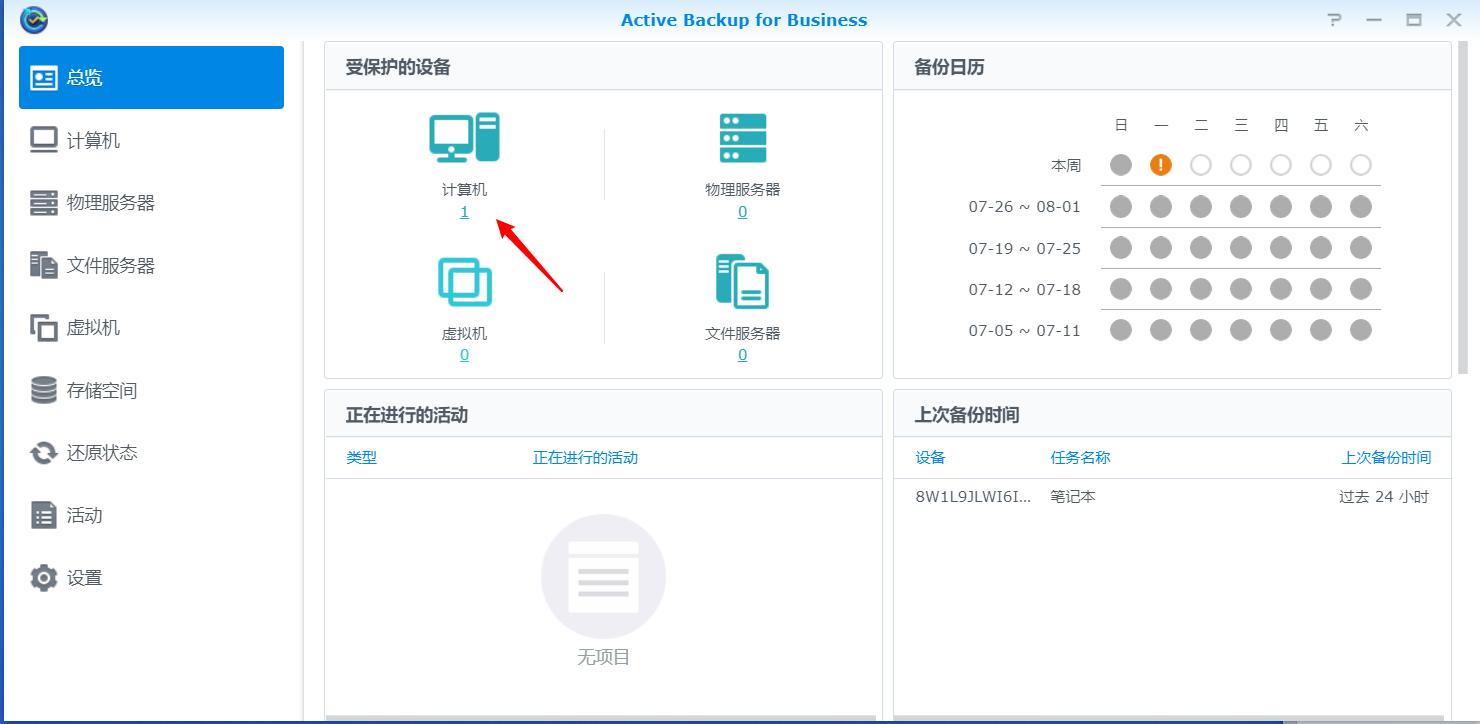Viewport: 1480px width, 724px height.
Task: Click the last dot in 07-19 ~ 07-25 row
Action: click(1361, 248)
